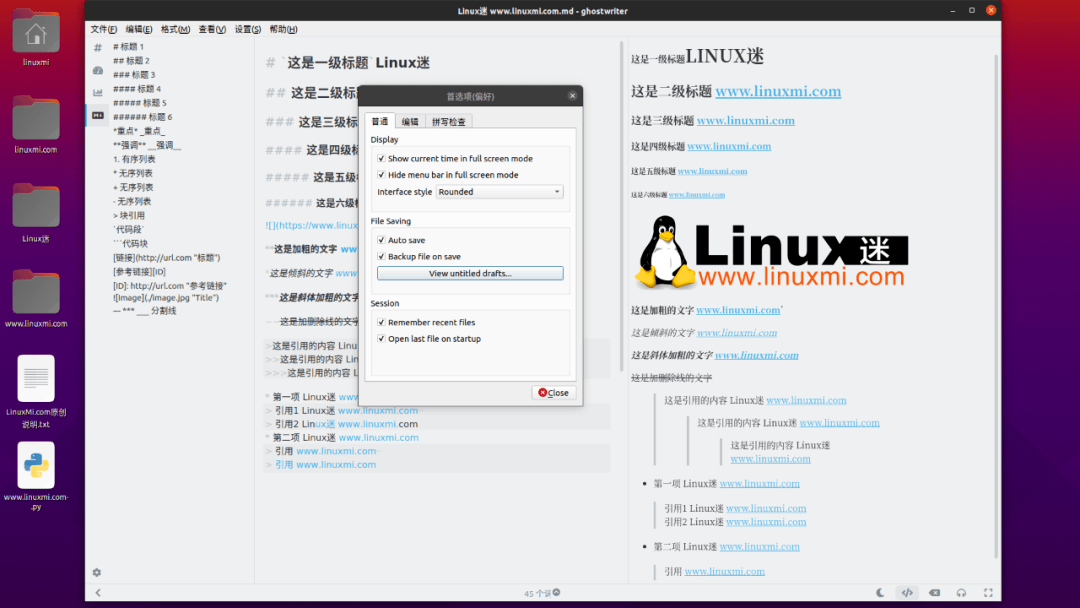Open settings gear in sidebar bottom
This screenshot has width=1080, height=608.
point(97,572)
